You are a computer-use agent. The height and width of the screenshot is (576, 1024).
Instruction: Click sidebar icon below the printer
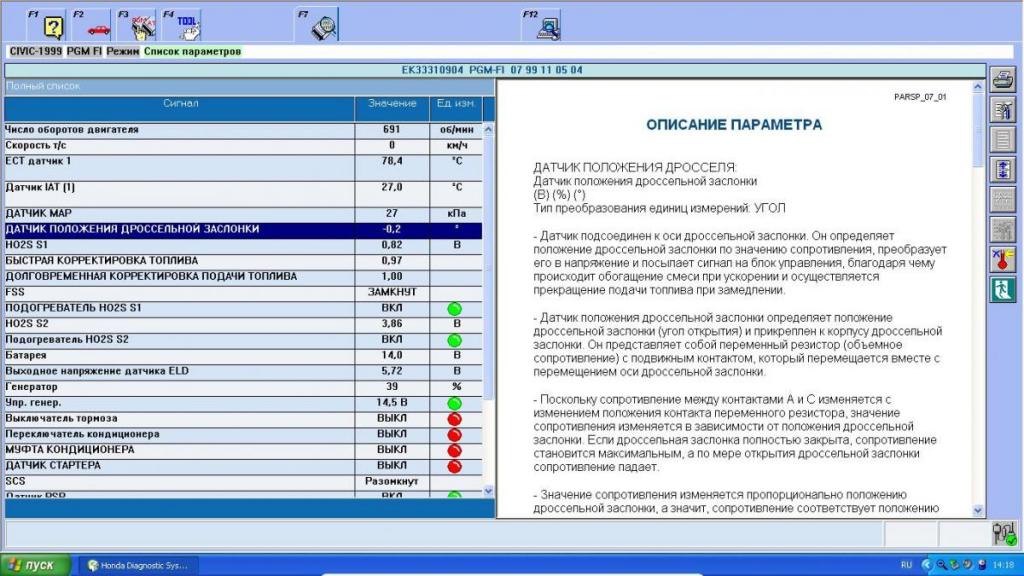tap(1003, 110)
